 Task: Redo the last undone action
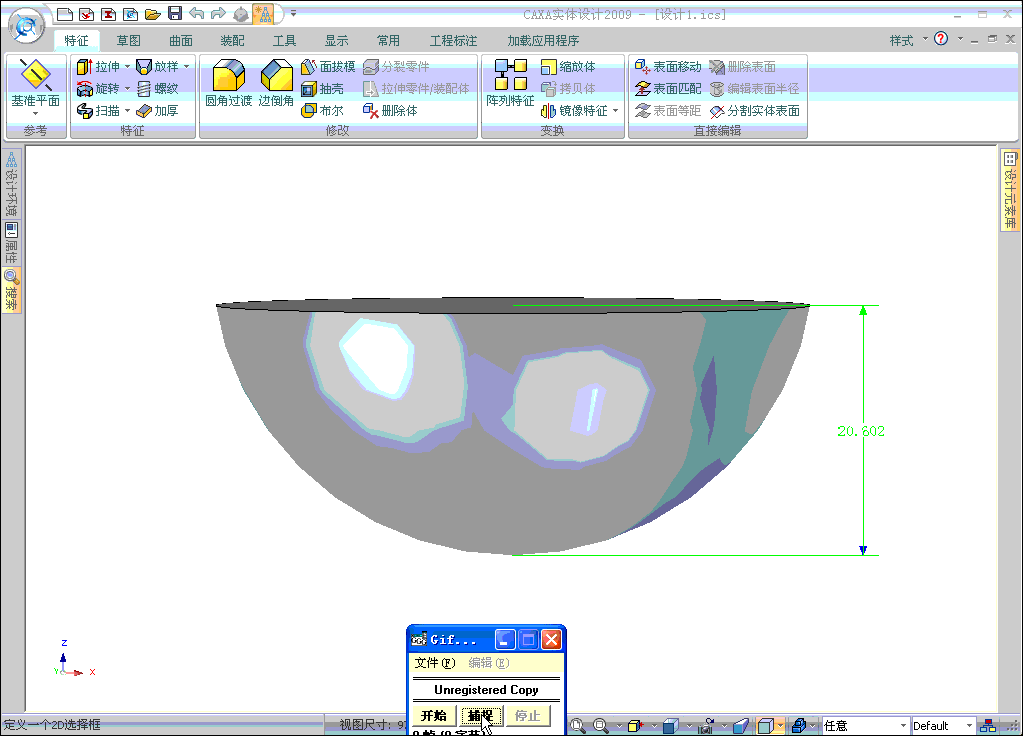click(x=219, y=14)
